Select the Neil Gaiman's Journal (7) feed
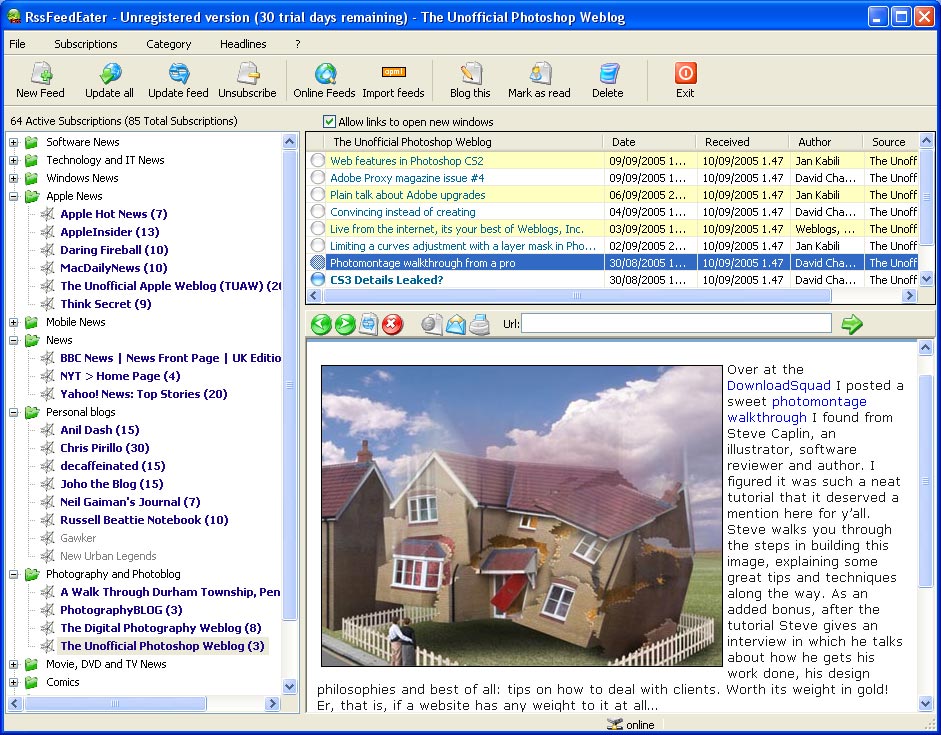 (x=130, y=502)
